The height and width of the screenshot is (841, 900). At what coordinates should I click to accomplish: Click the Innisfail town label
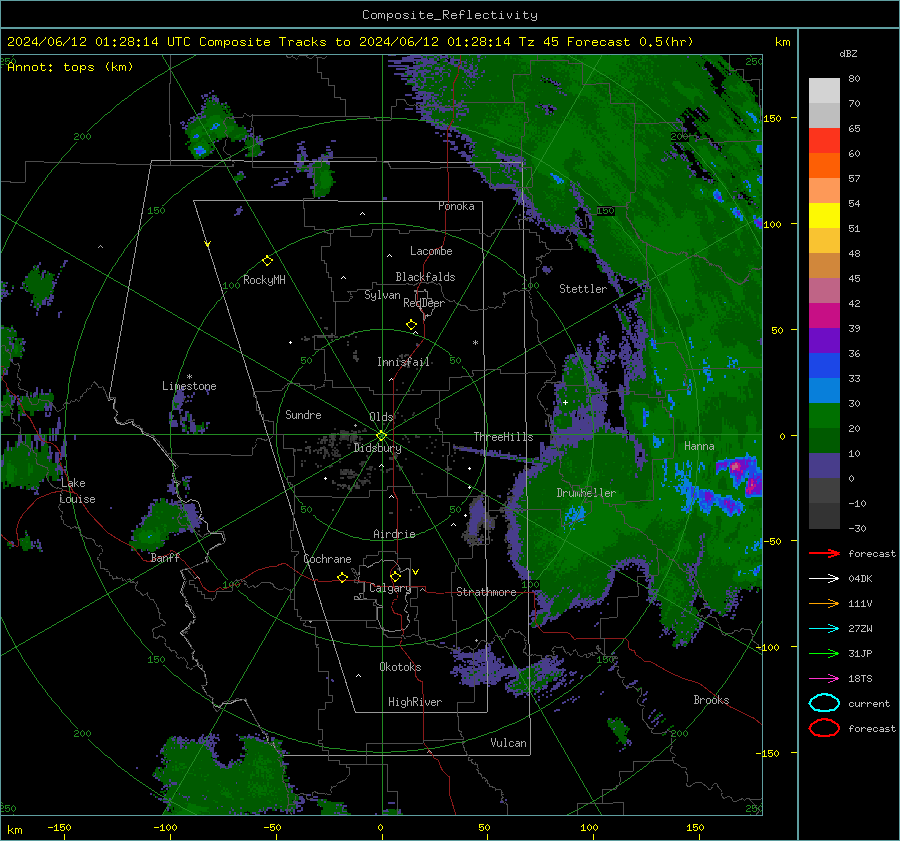pyautogui.click(x=404, y=362)
